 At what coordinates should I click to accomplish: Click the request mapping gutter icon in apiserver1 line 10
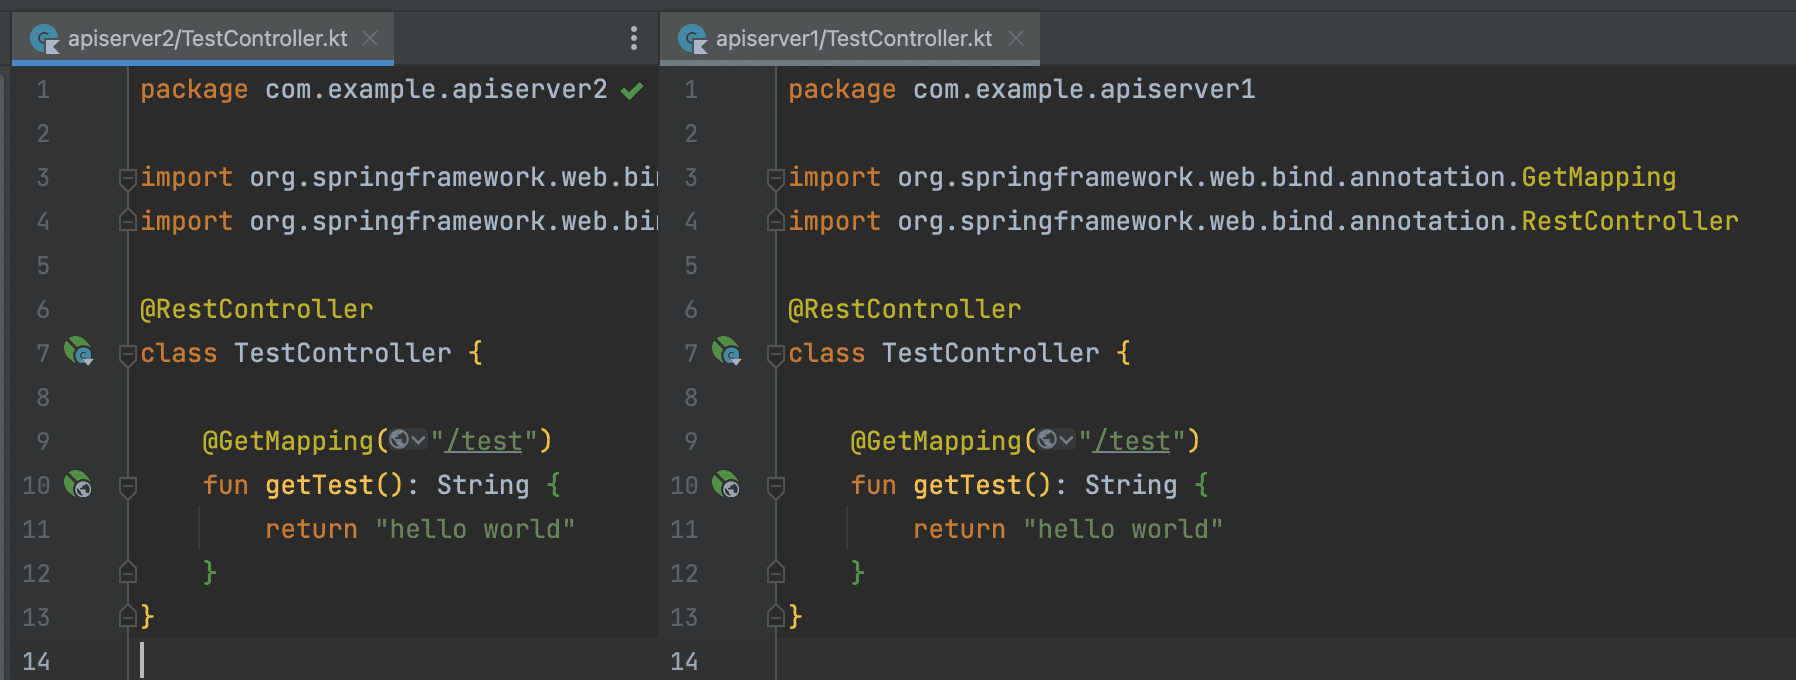click(726, 485)
